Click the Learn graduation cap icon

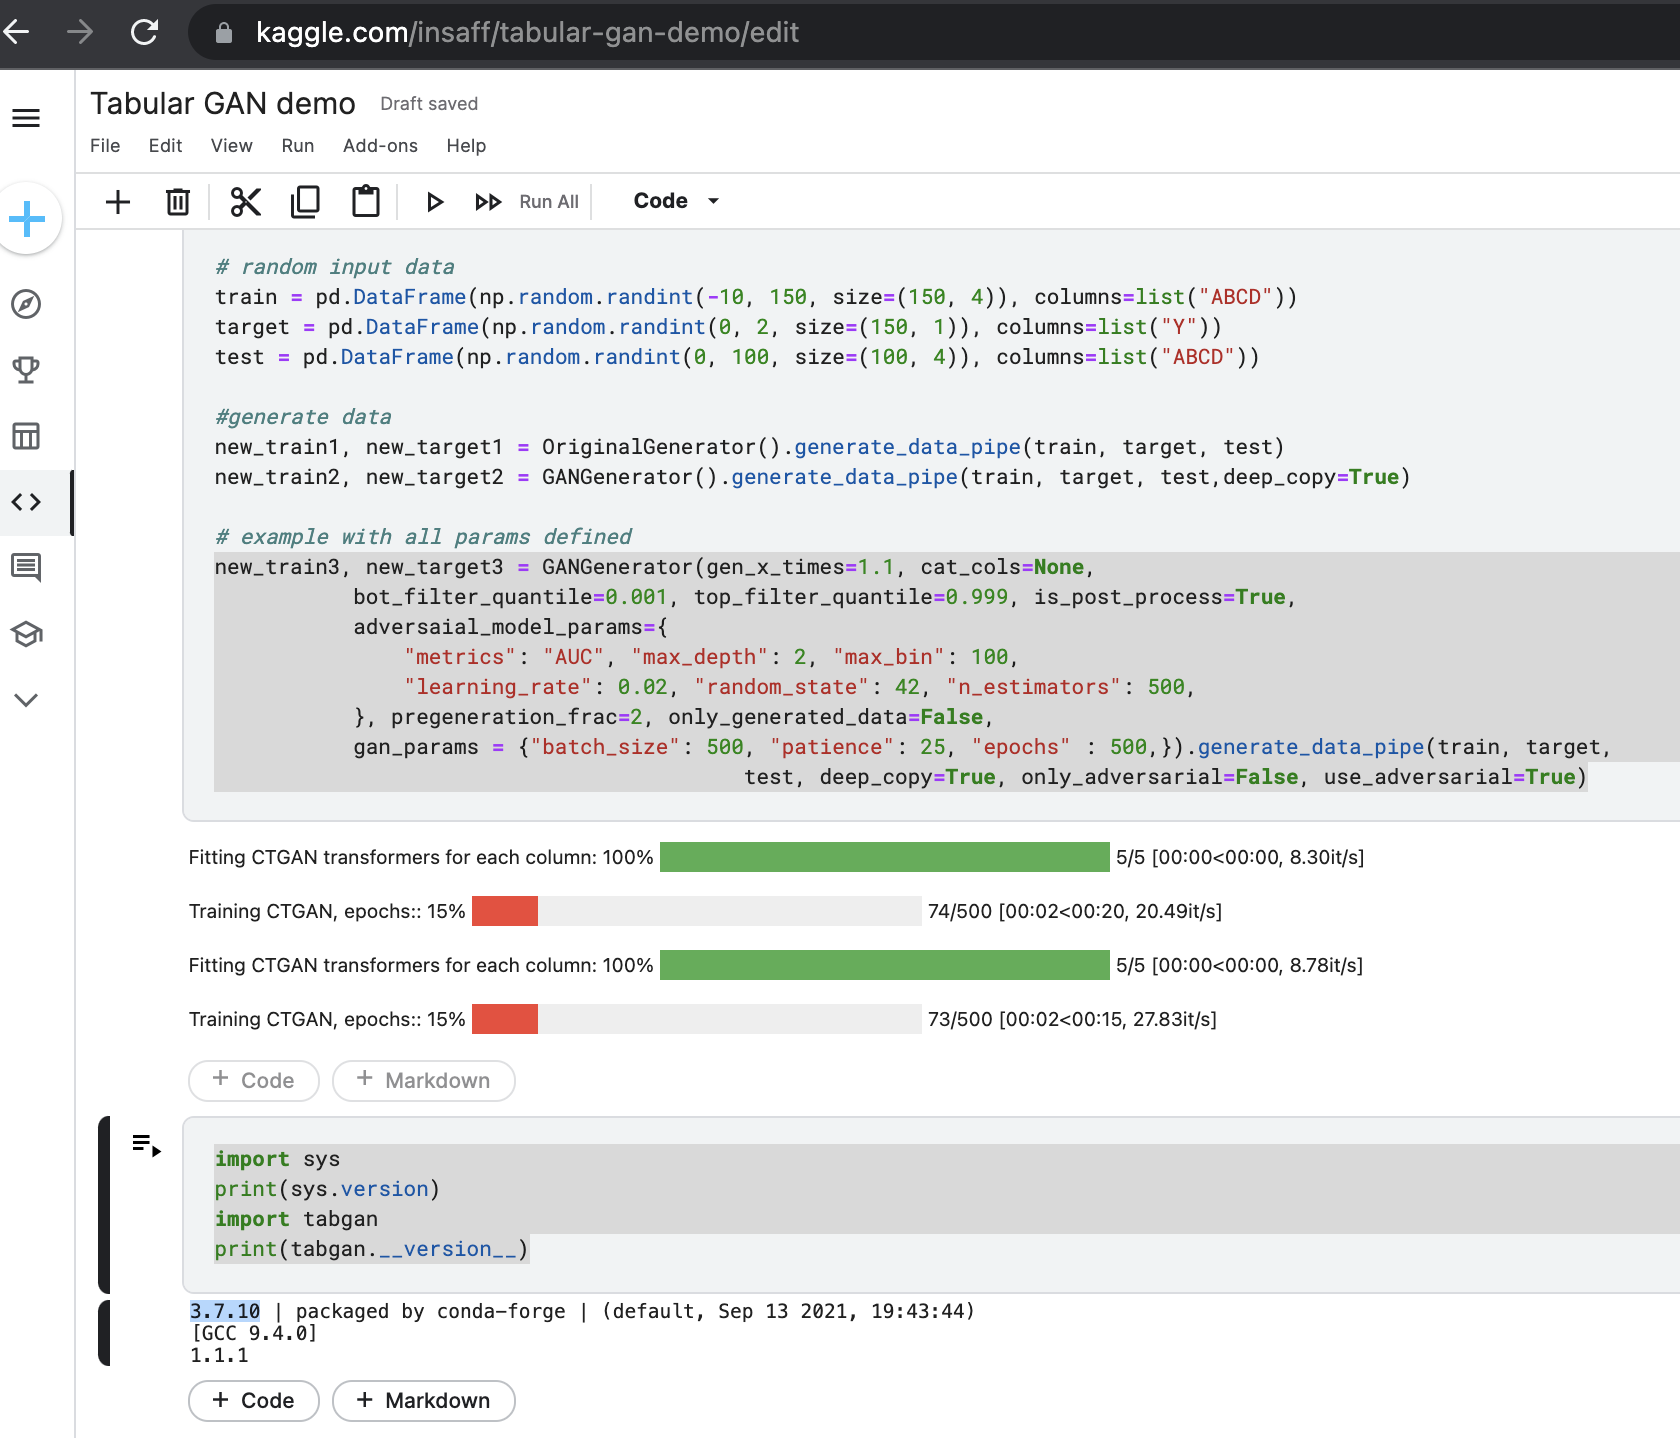tap(26, 634)
